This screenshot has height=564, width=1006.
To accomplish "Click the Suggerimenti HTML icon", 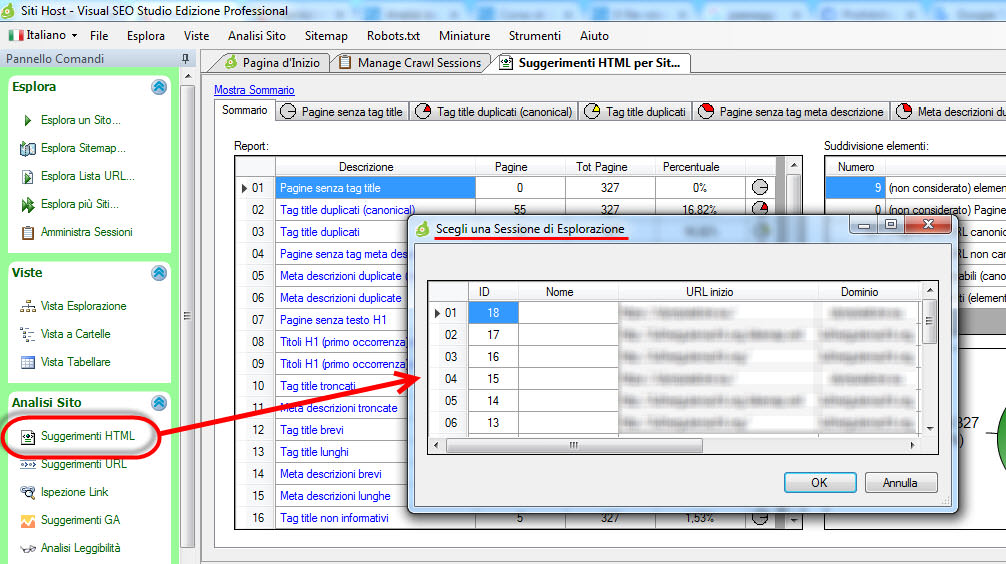I will [x=28, y=437].
